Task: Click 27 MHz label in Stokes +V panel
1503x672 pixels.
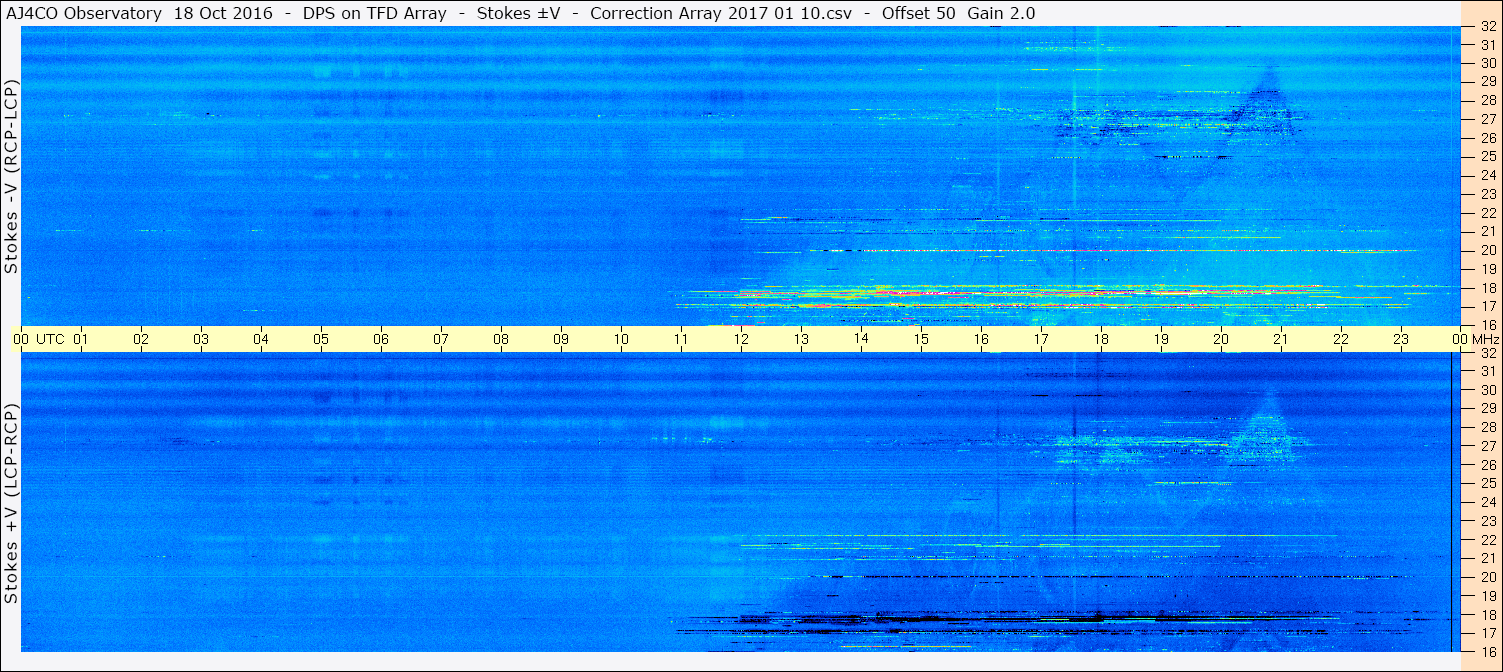Action: tap(1487, 446)
